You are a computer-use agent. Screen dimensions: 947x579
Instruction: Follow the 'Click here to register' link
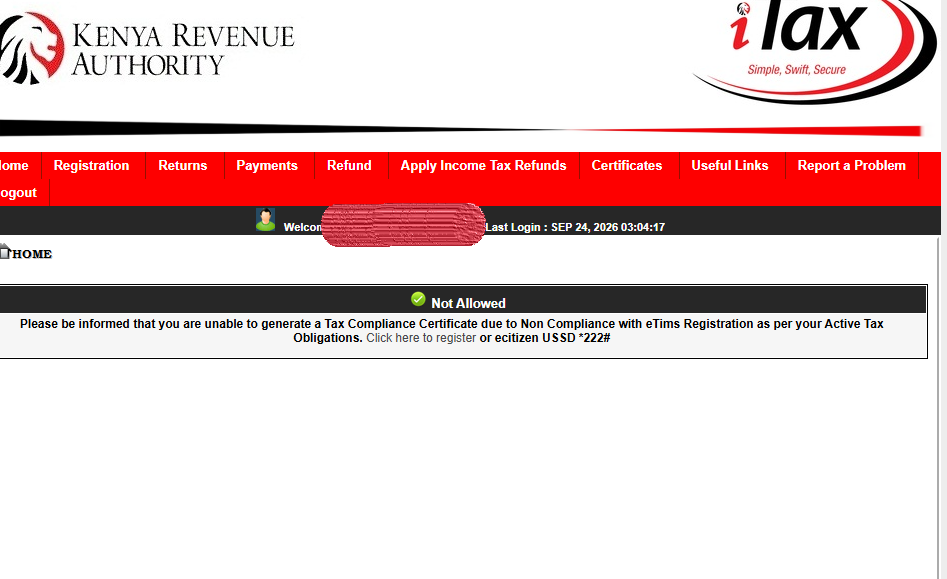[421, 338]
